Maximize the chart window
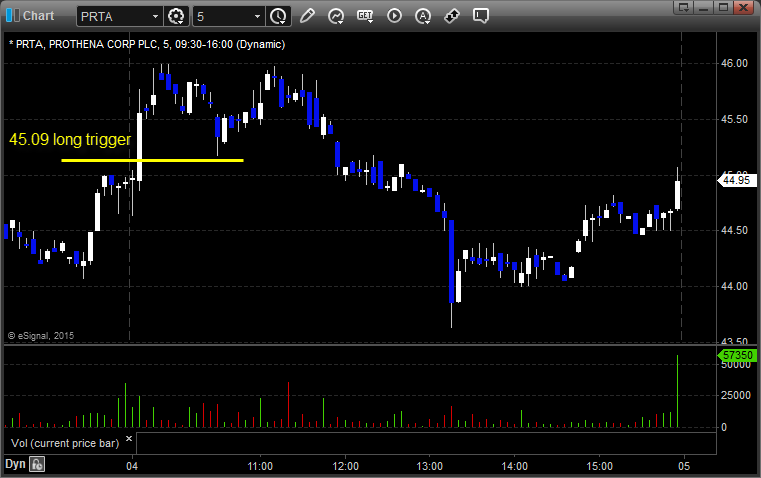This screenshot has height=478, width=761. click(723, 7)
